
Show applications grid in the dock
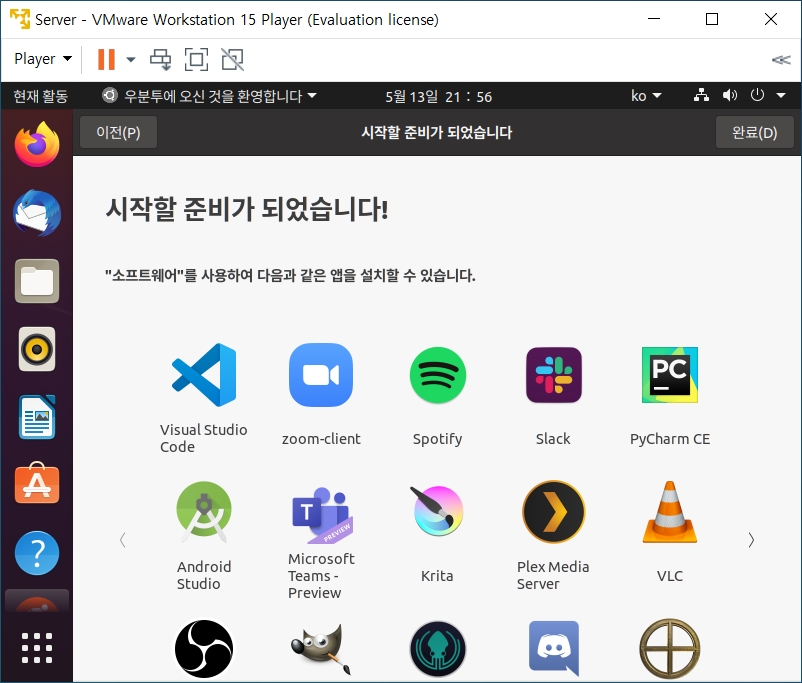[x=37, y=648]
